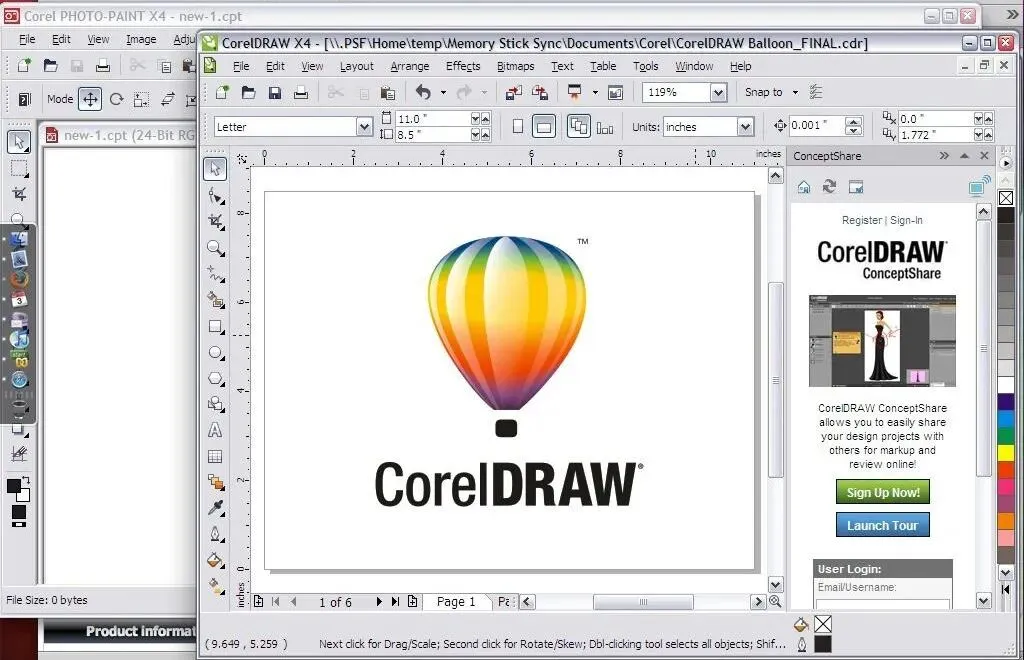Toggle Portrait page orientation
1024x660 pixels.
pos(518,127)
